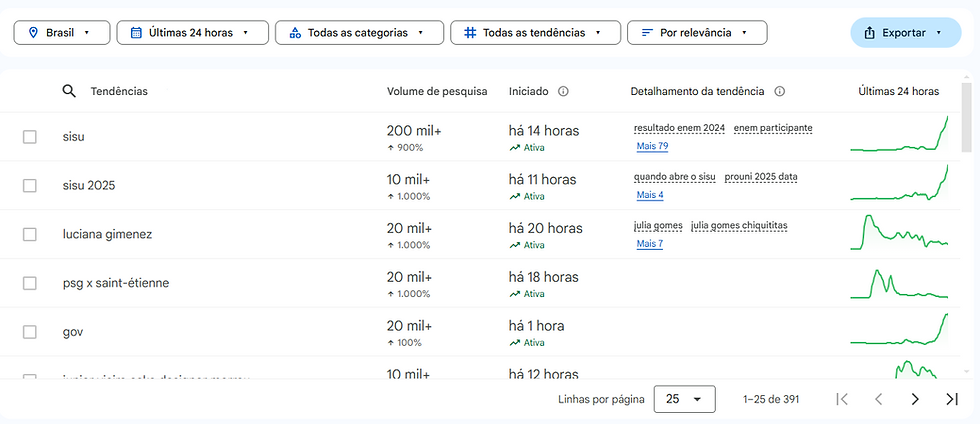
Task: Click the gov row sparkline chart
Action: tap(899, 328)
